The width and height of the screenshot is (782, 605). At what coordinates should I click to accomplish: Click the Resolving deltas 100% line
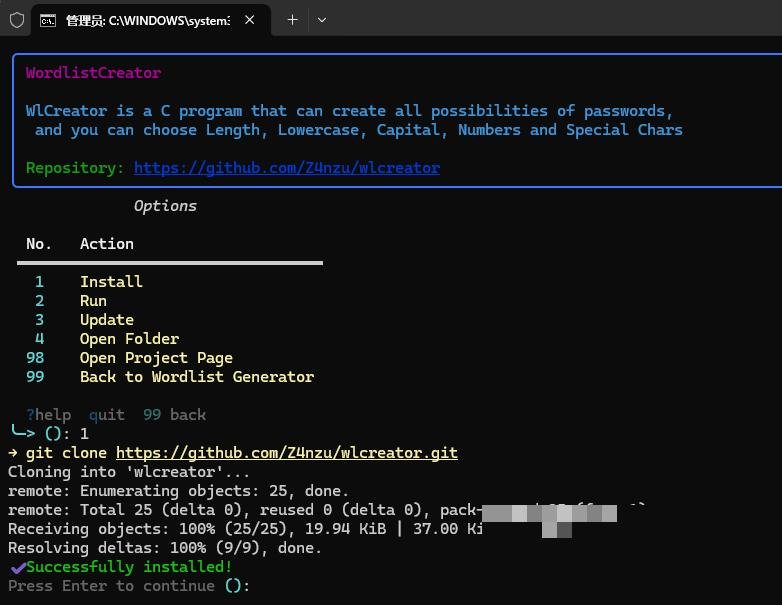coord(165,548)
